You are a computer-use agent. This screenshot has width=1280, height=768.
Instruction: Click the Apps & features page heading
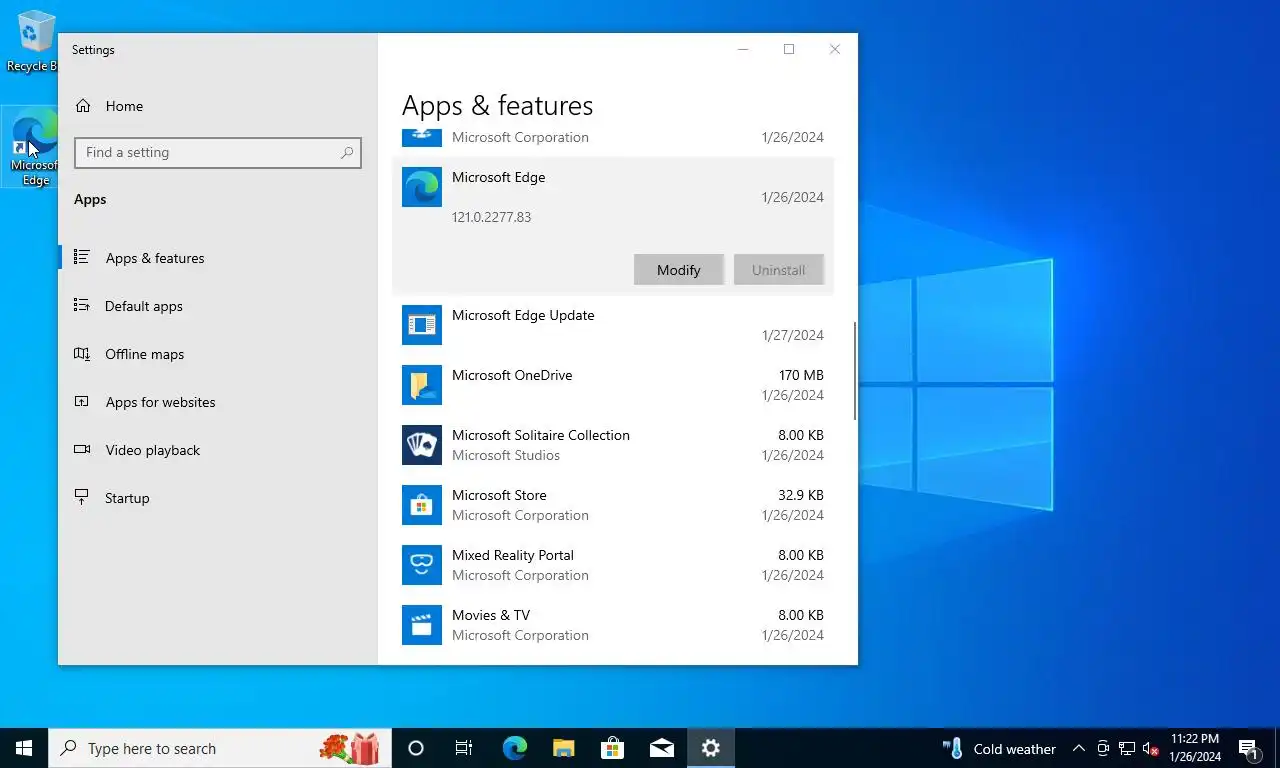pos(498,106)
